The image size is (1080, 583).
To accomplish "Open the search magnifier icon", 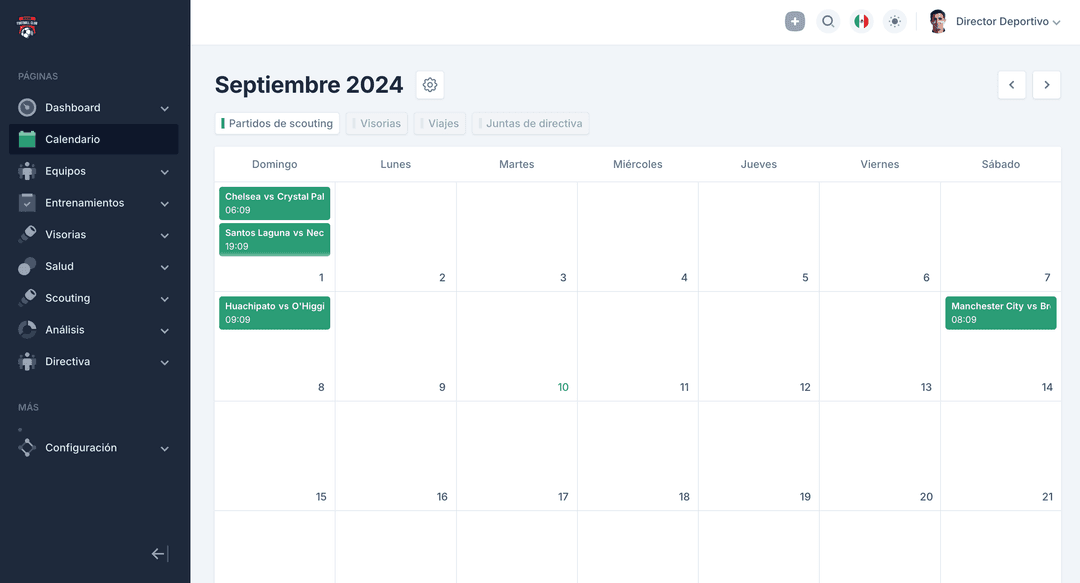I will (828, 20).
